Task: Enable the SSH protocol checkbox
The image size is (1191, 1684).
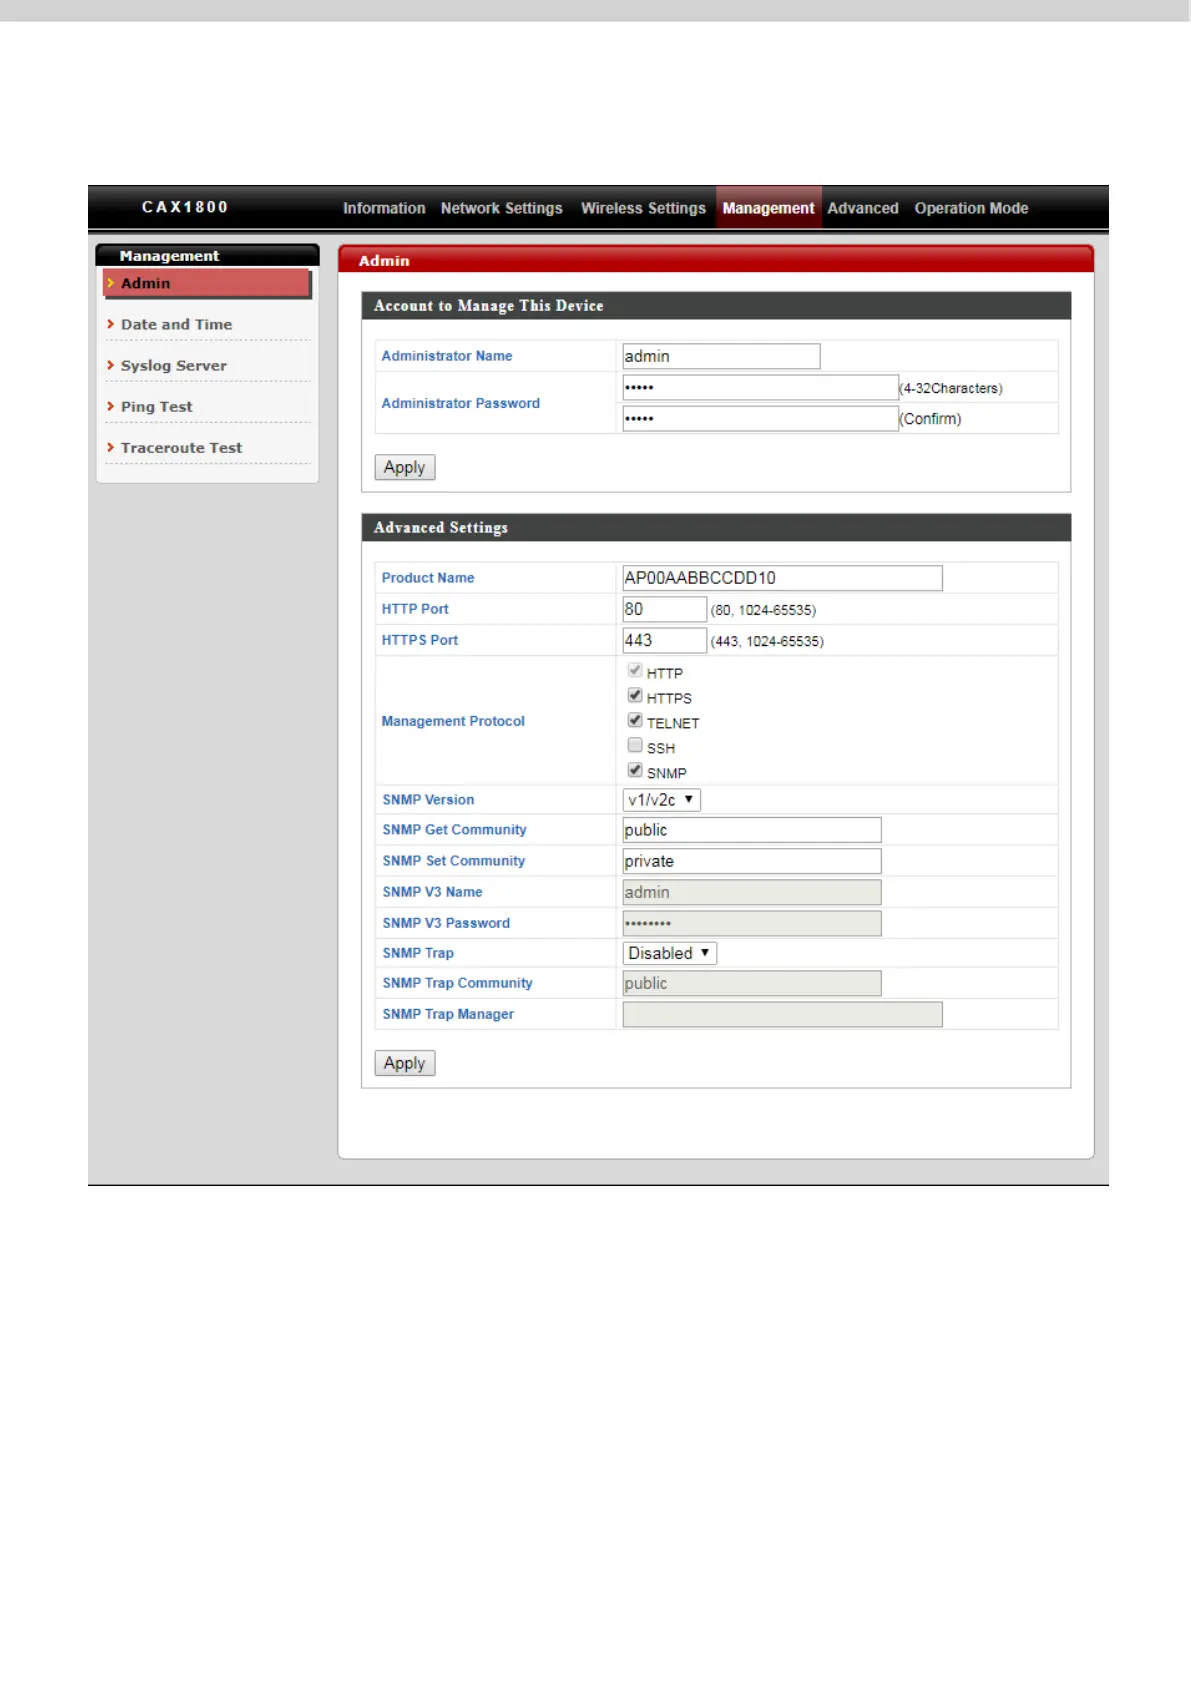Action: pos(635,745)
